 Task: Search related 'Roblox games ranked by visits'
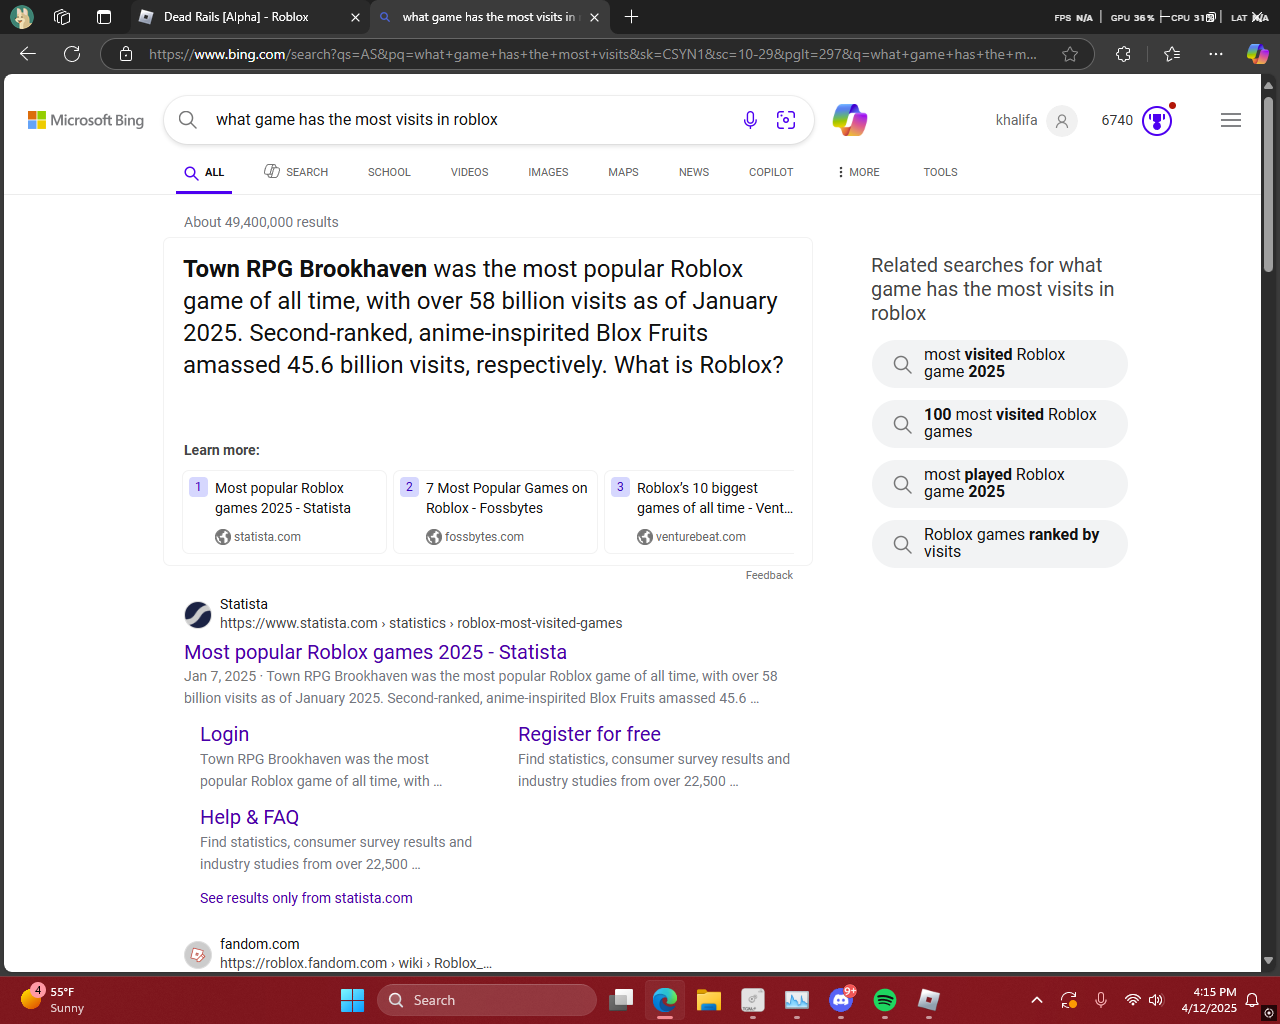point(1000,543)
